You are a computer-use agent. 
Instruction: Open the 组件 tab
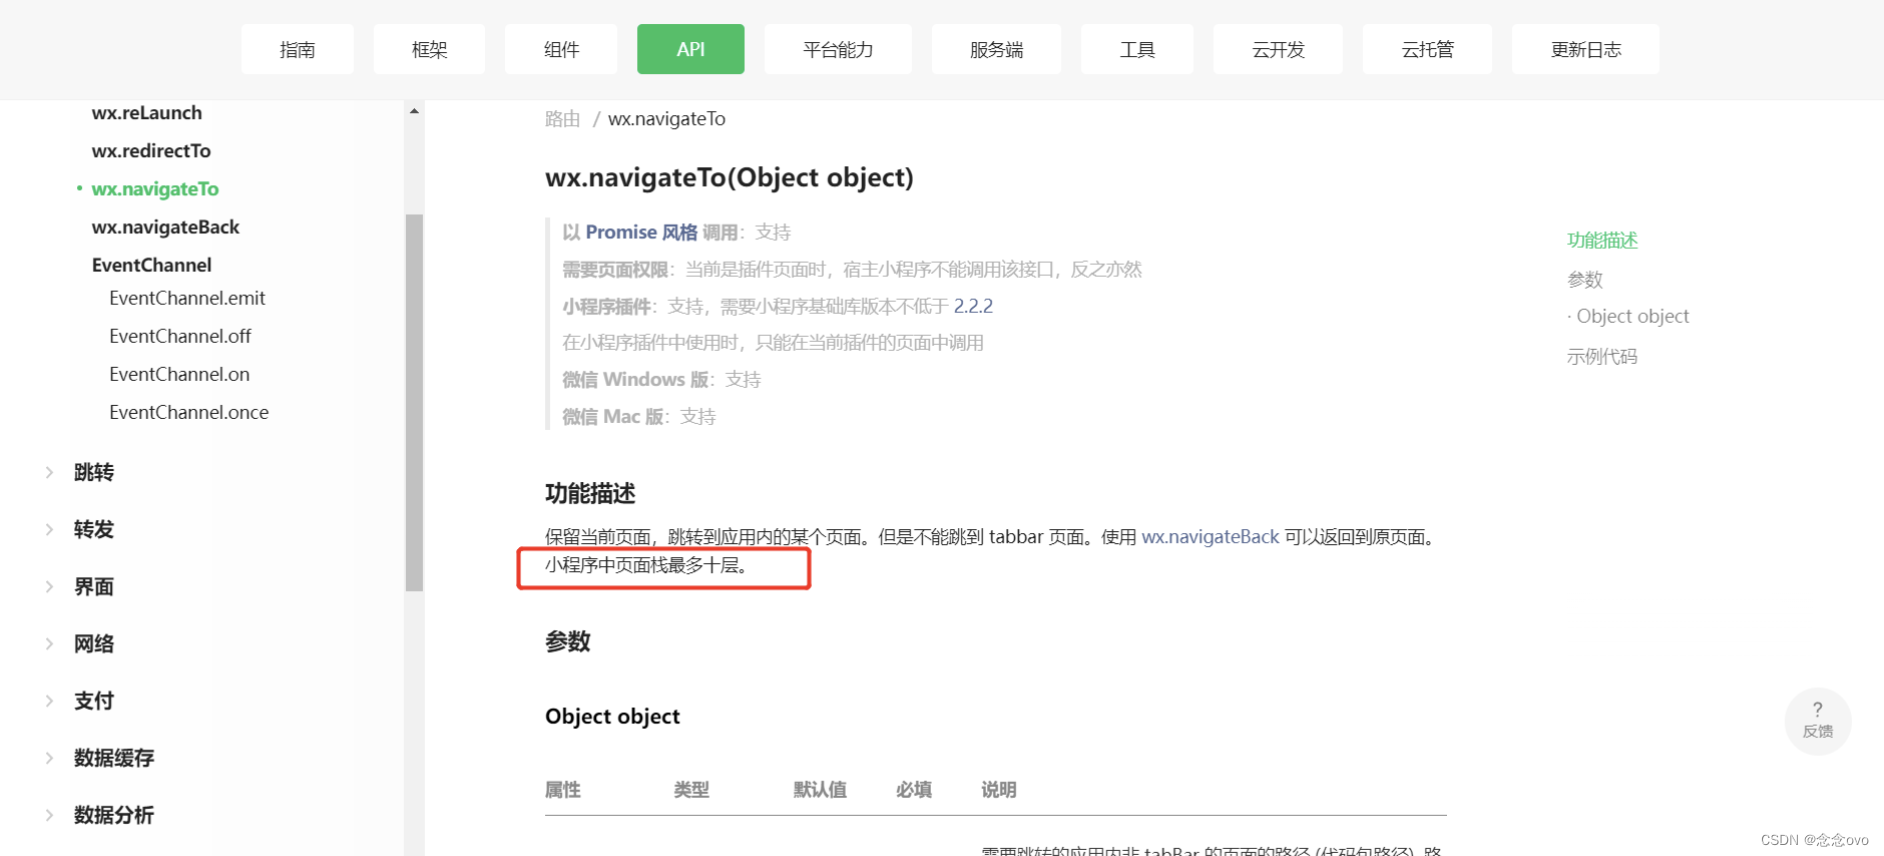pyautogui.click(x=561, y=49)
